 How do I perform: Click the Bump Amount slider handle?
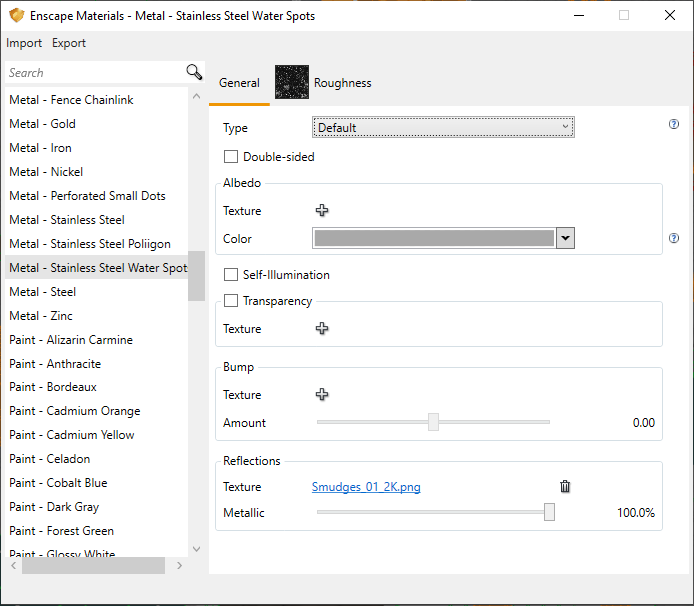(433, 422)
